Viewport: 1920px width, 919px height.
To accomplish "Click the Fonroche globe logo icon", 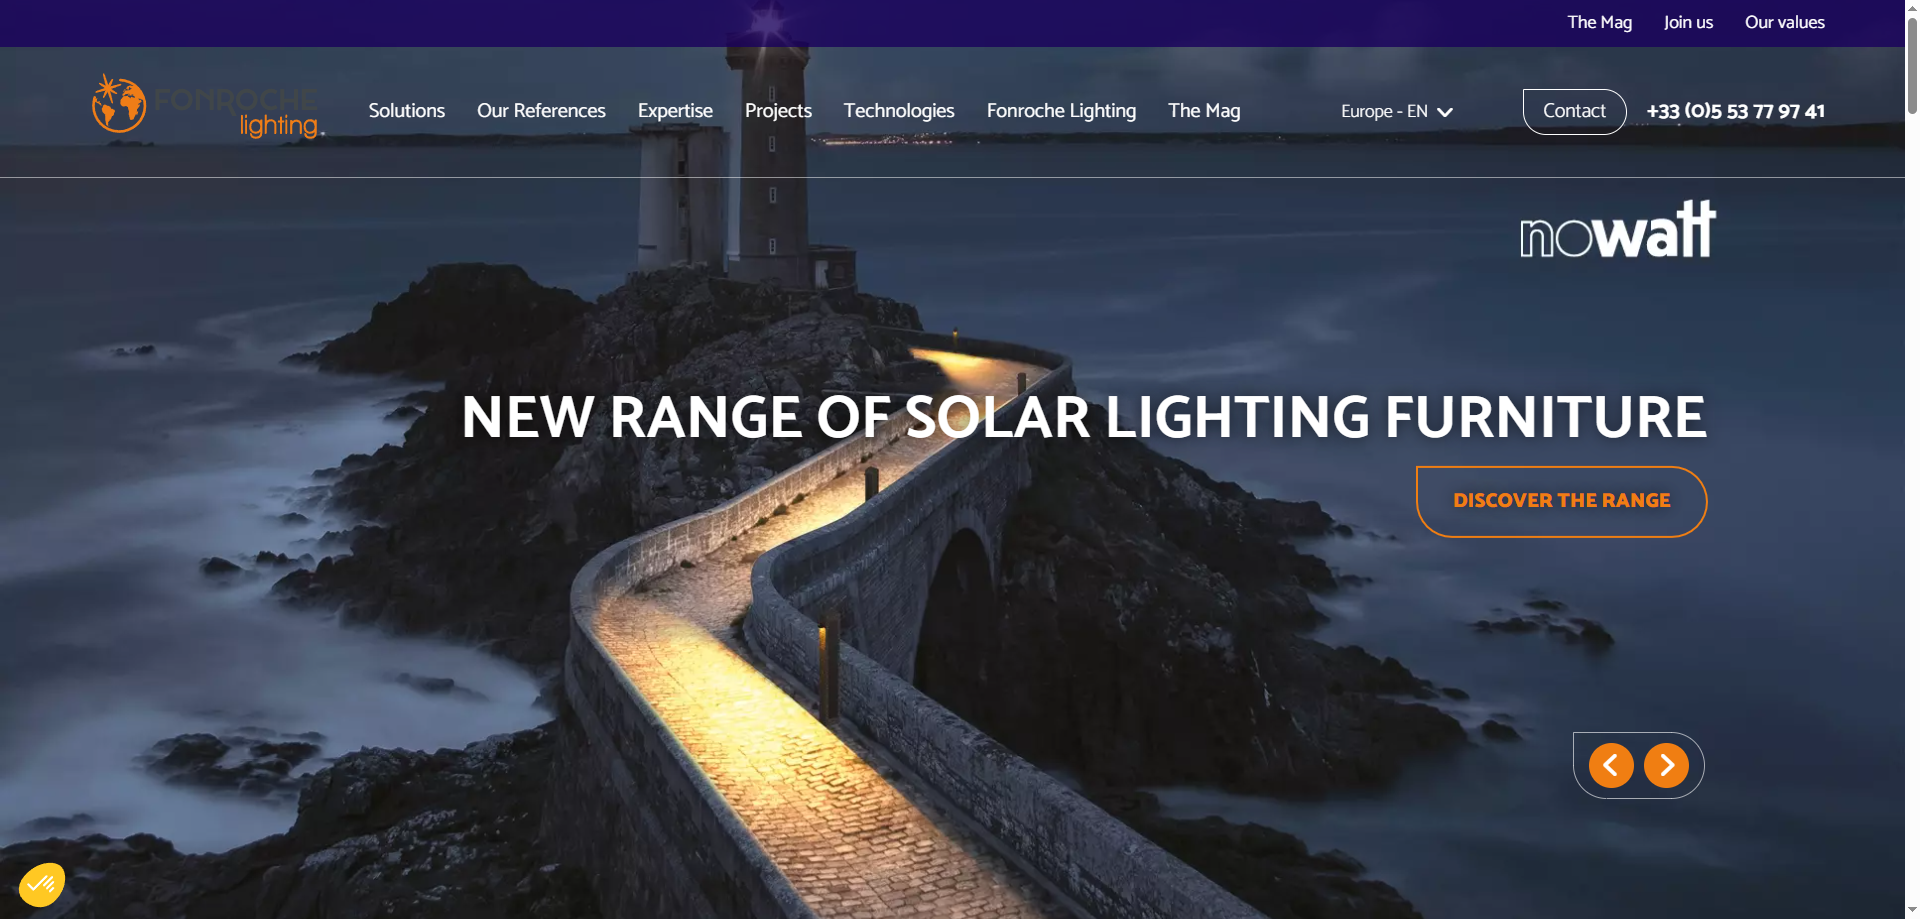I will point(119,104).
